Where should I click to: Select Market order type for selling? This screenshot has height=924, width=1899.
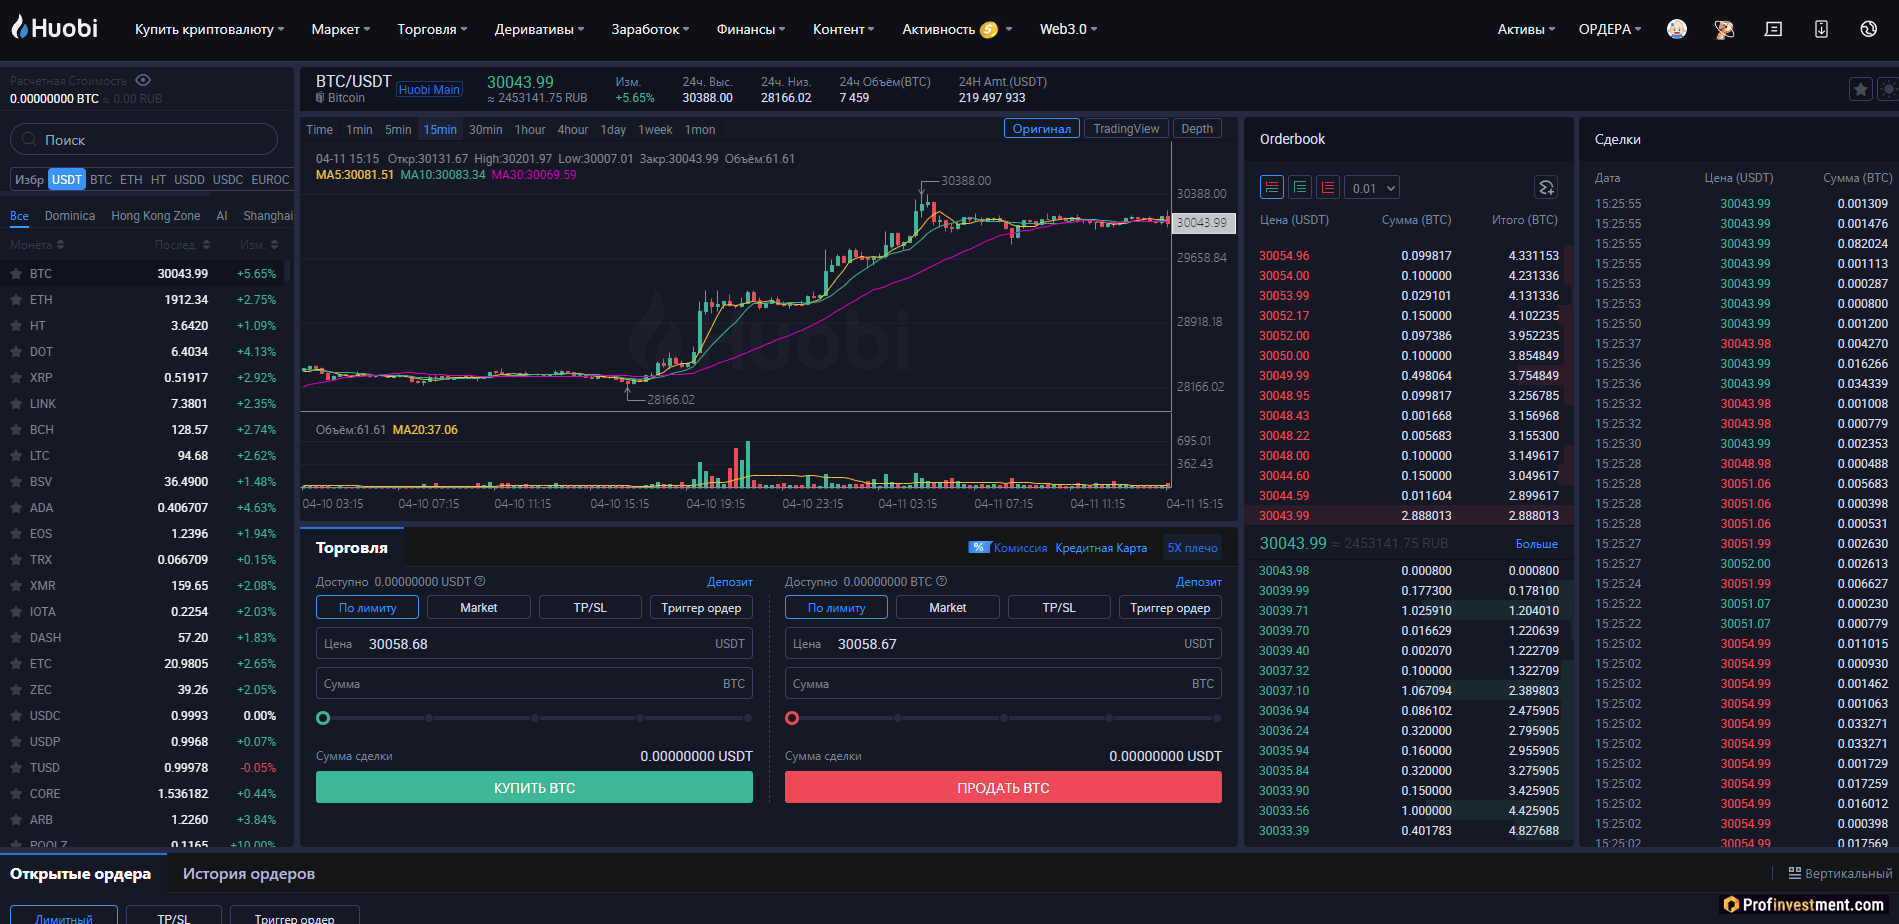947,607
